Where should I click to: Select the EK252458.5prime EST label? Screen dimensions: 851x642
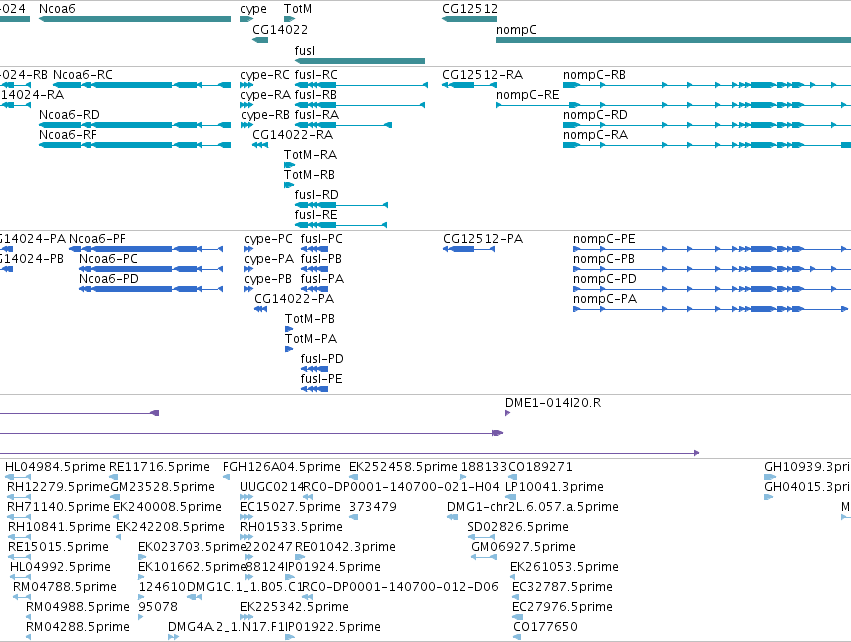click(x=403, y=467)
